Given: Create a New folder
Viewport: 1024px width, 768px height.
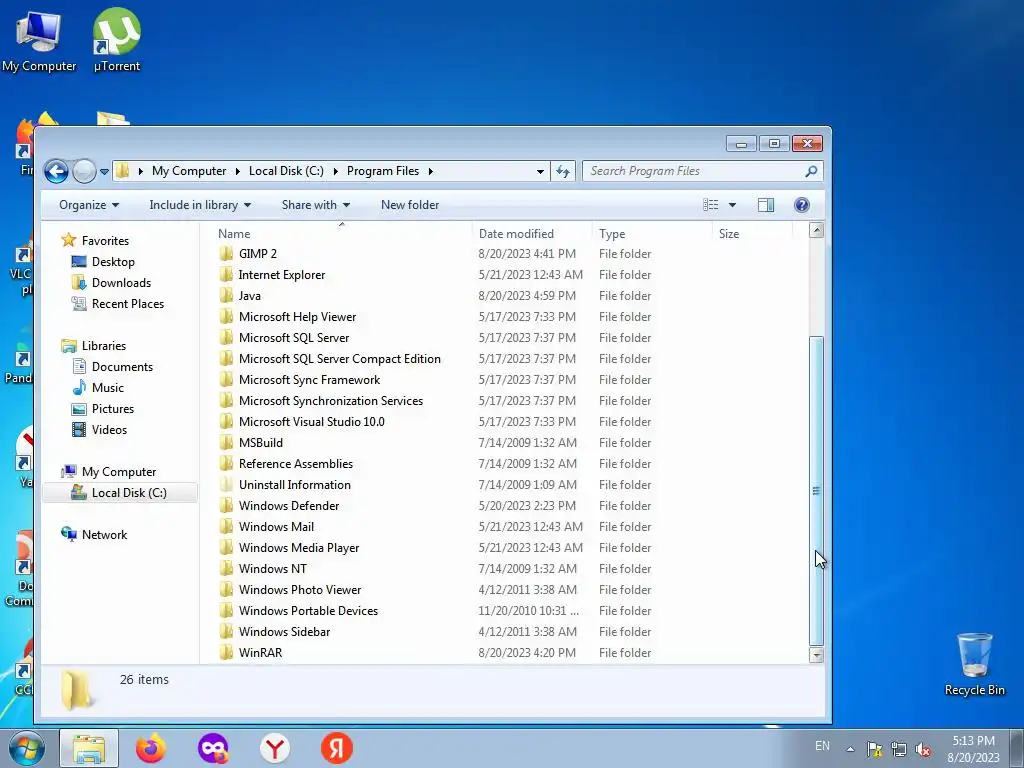Looking at the screenshot, I should click(x=409, y=205).
